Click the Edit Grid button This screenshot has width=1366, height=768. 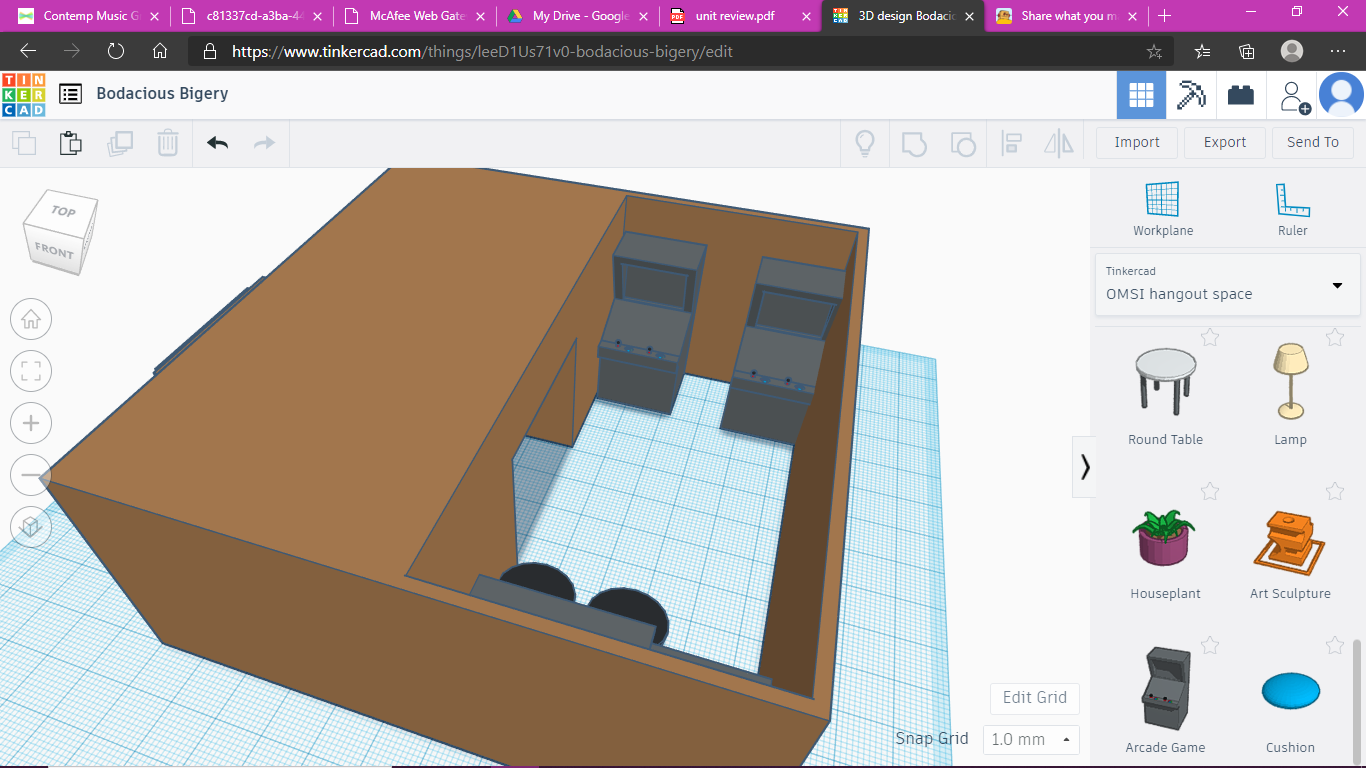[1035, 698]
